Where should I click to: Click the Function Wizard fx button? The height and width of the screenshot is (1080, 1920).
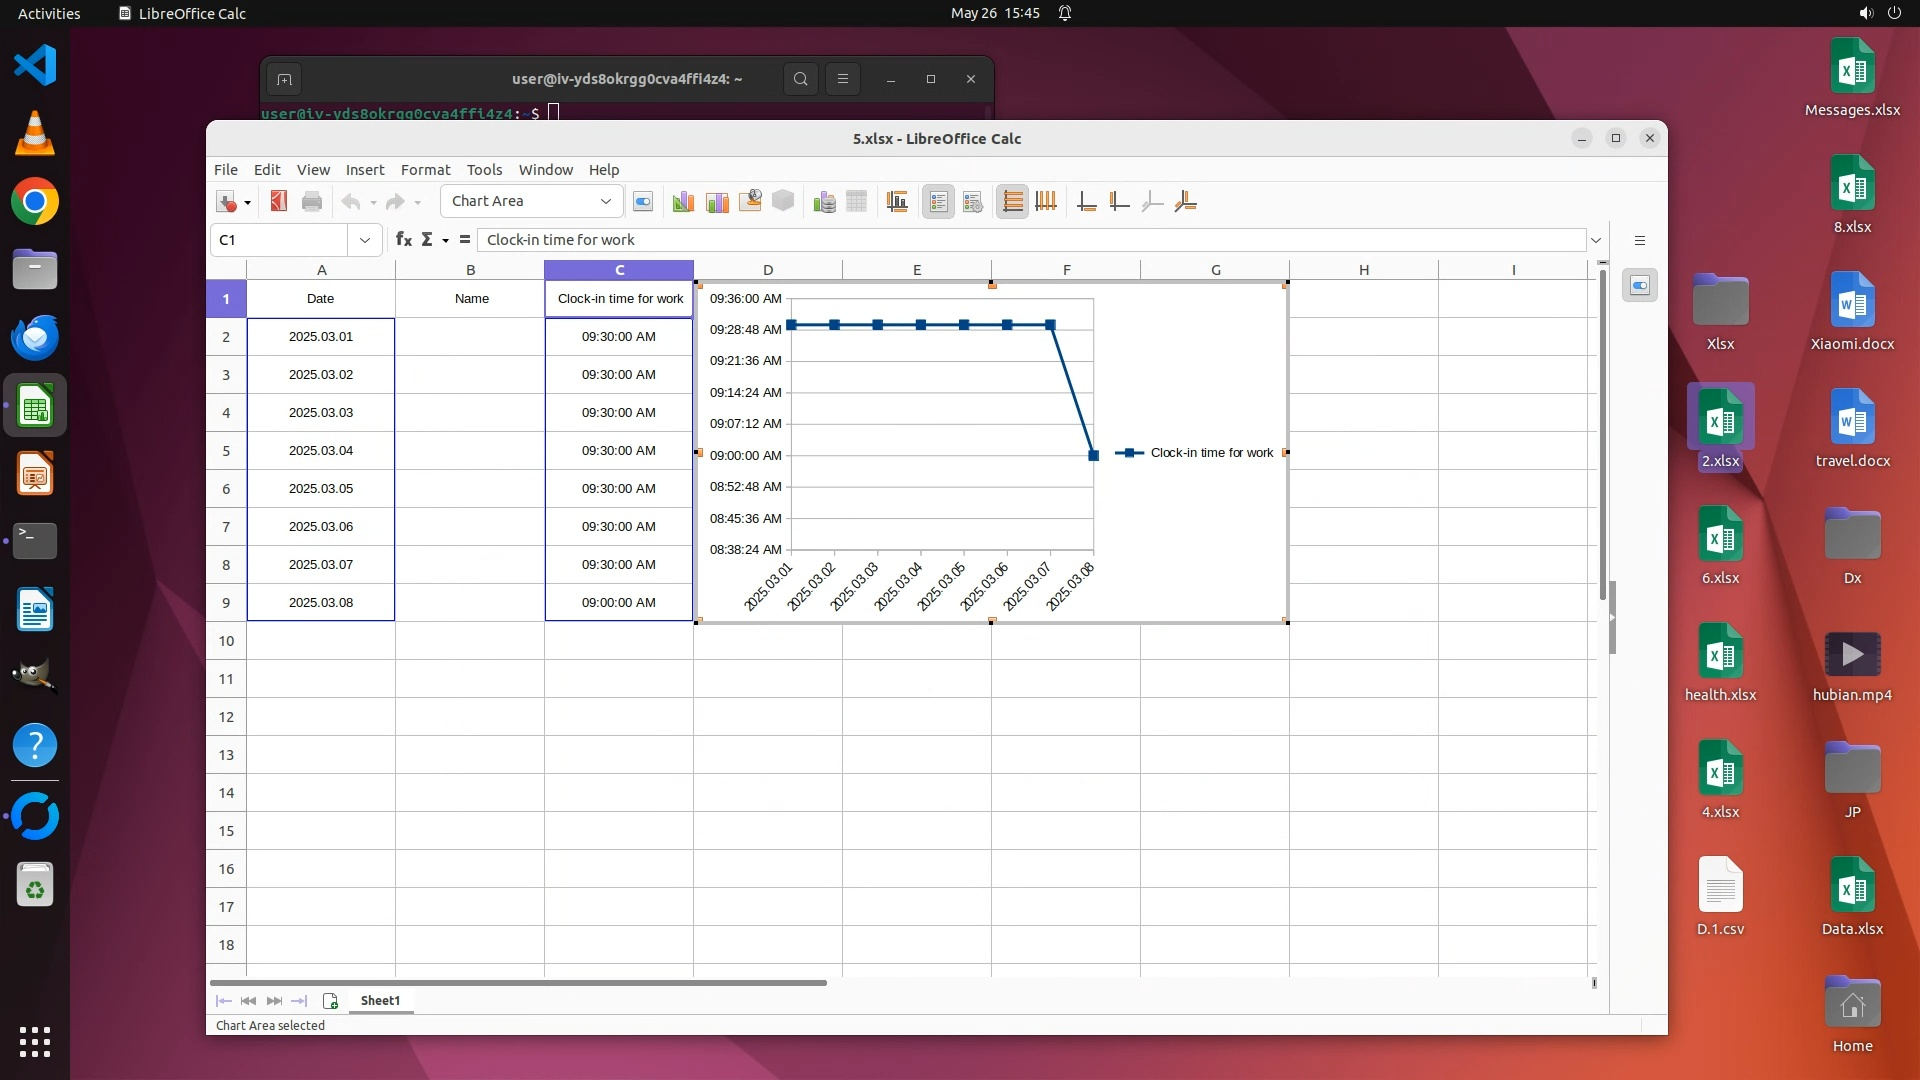click(403, 240)
